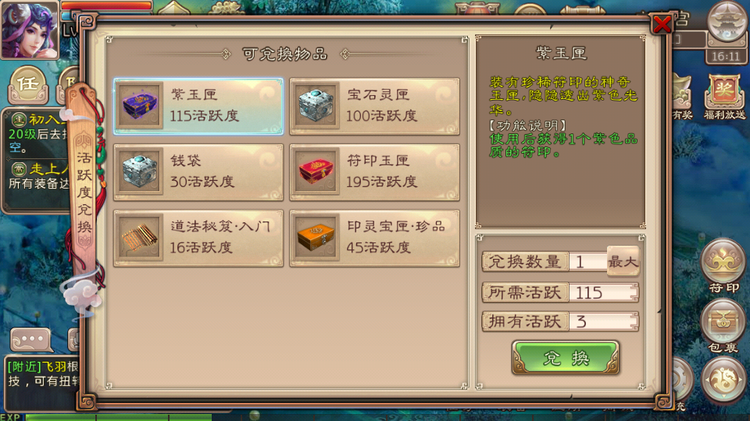Viewport: 750px width, 421px height.
Task: Click the 兑换数量 quantity field
Action: [x=588, y=262]
